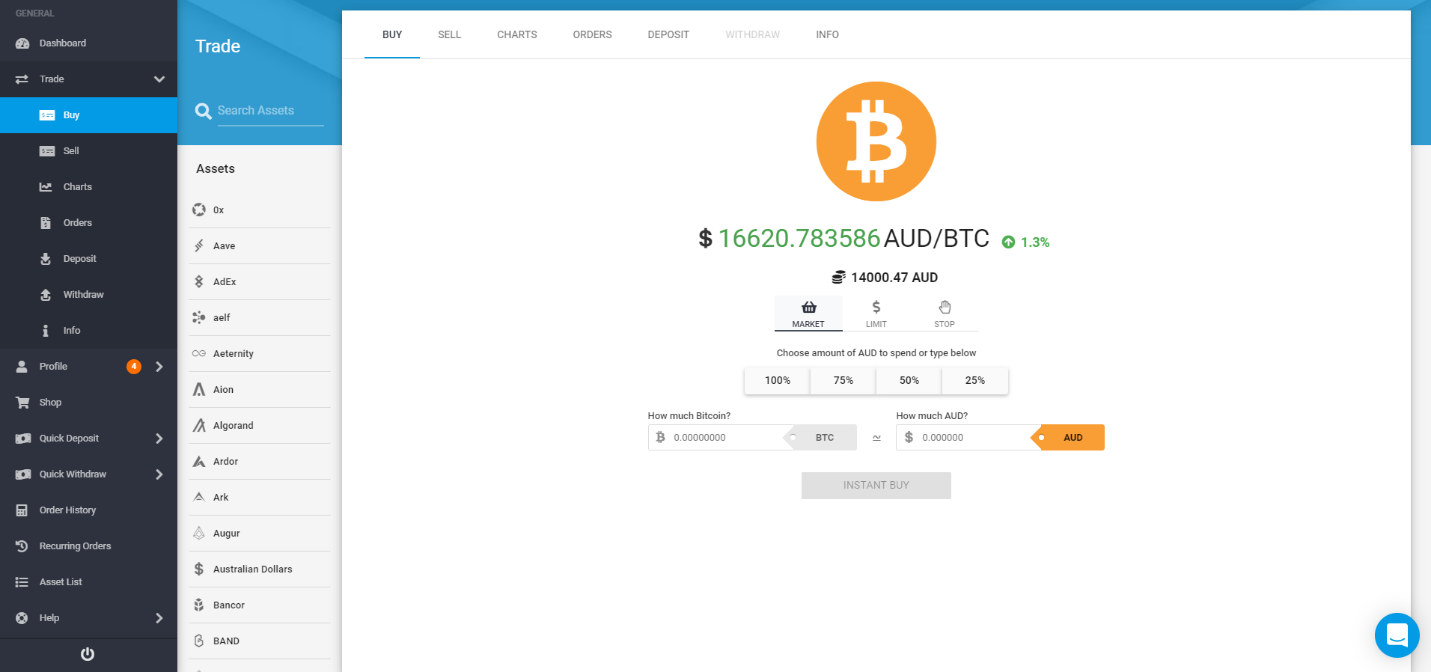Click the BUY tab
The height and width of the screenshot is (672, 1431).
(392, 35)
